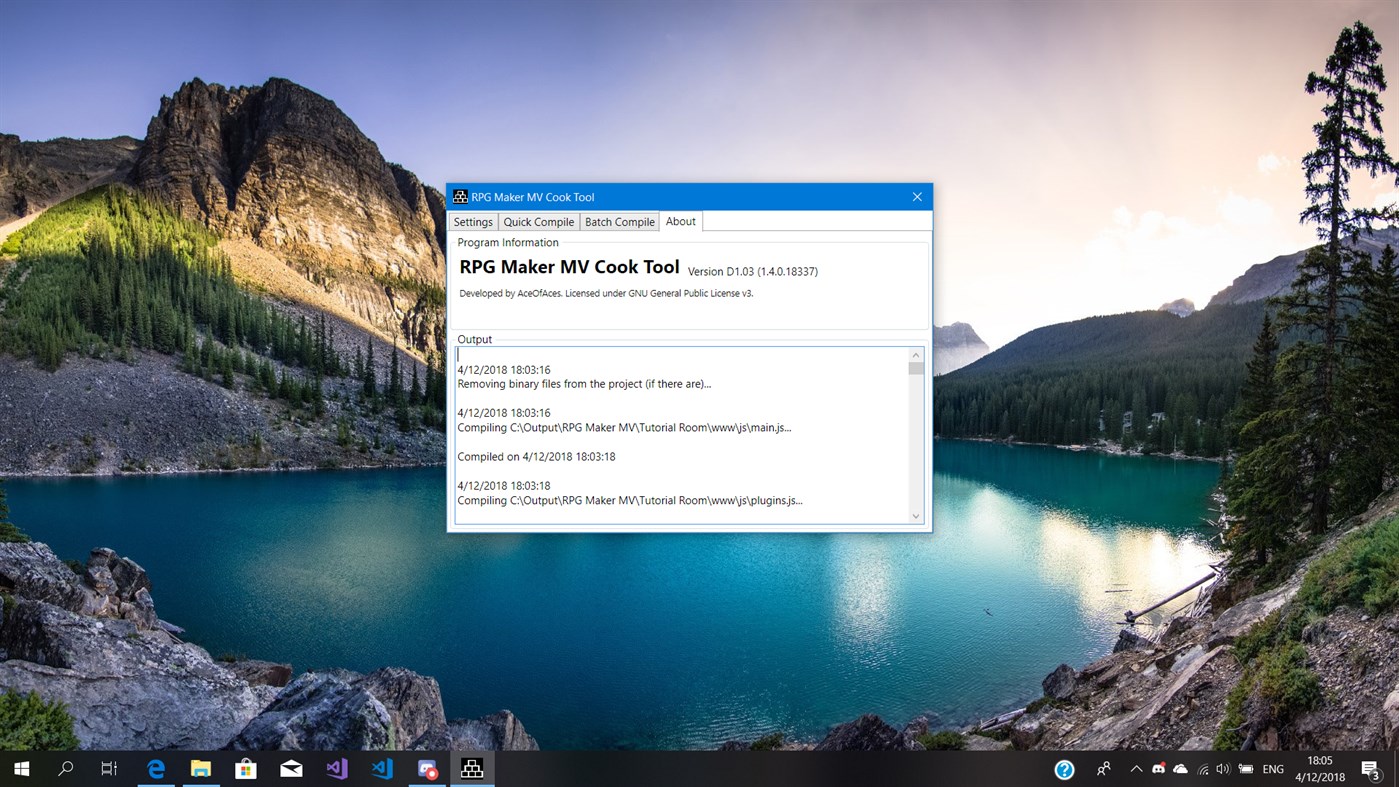The height and width of the screenshot is (787, 1399).
Task: Click the 'Compiled on 4/12/2018 18:03:18' line
Action: [x=536, y=457]
